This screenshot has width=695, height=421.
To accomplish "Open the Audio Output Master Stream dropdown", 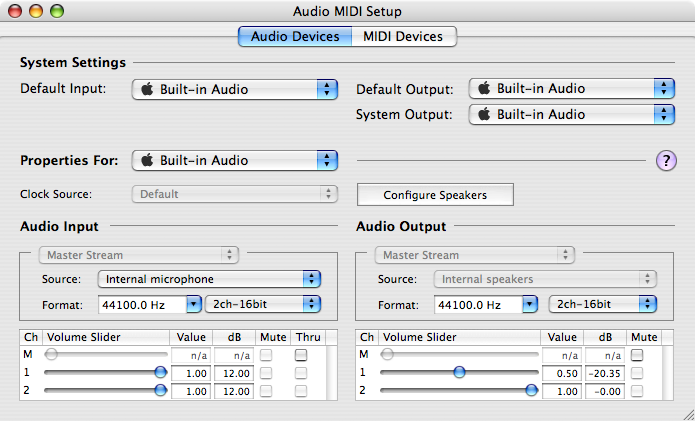I will point(475,255).
